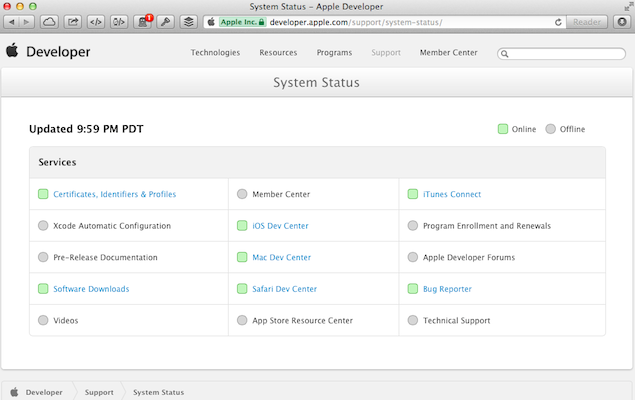Image resolution: width=635 pixels, height=400 pixels.
Task: Click the Apple logo in bottom breadcrumb
Action: (x=14, y=392)
